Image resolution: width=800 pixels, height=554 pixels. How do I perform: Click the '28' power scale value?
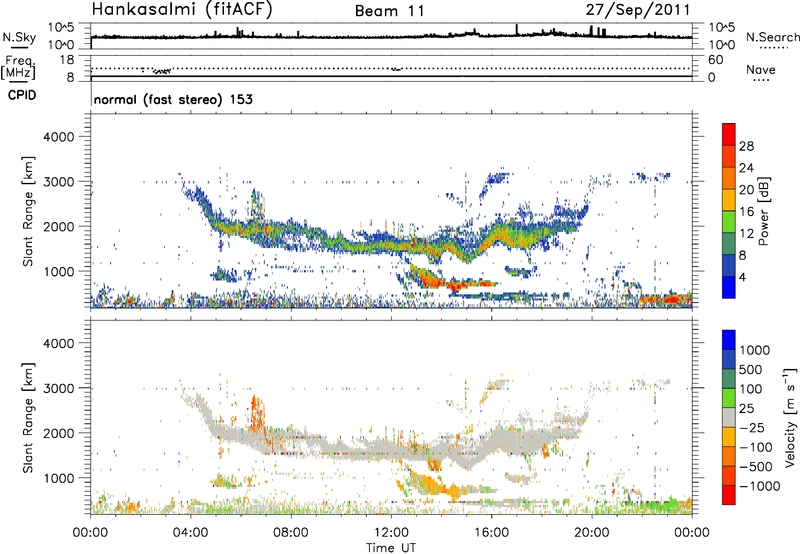[x=746, y=146]
